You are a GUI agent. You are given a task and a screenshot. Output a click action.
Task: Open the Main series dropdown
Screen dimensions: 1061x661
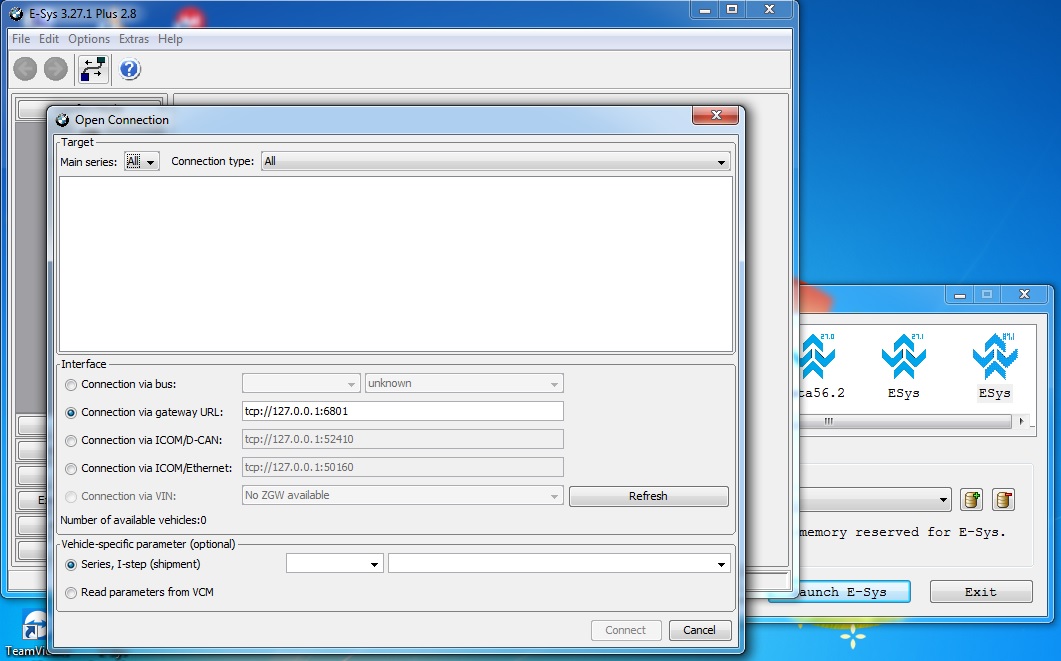pyautogui.click(x=141, y=162)
